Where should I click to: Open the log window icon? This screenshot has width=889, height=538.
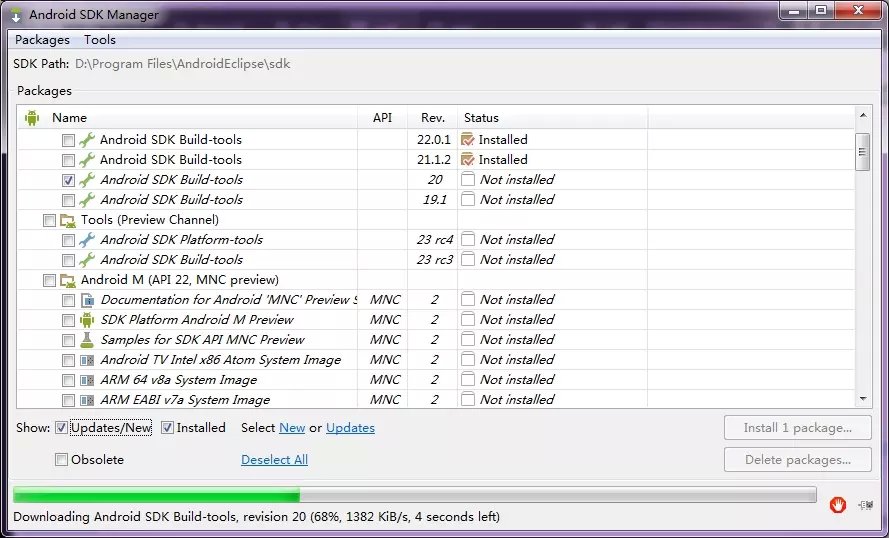pos(866,504)
